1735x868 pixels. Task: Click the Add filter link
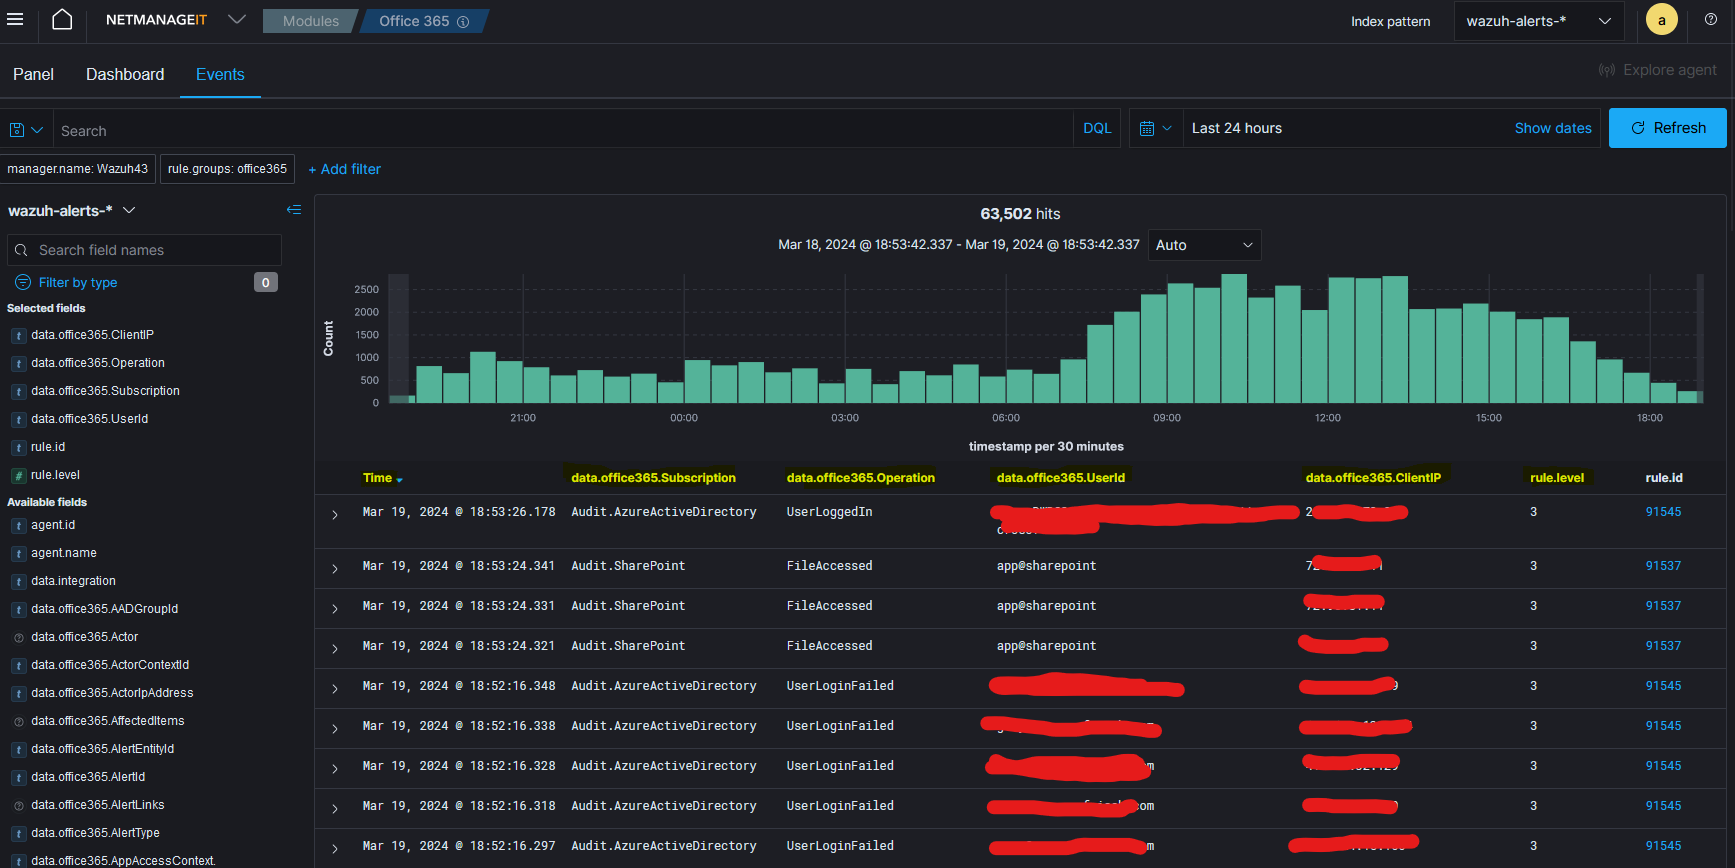coord(344,169)
